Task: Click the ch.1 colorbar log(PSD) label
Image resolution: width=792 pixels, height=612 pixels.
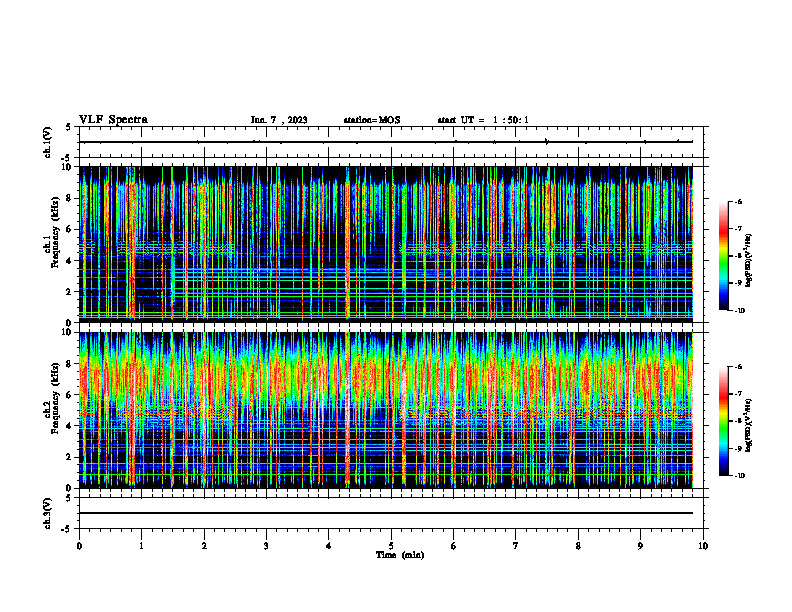Action: pyautogui.click(x=749, y=260)
